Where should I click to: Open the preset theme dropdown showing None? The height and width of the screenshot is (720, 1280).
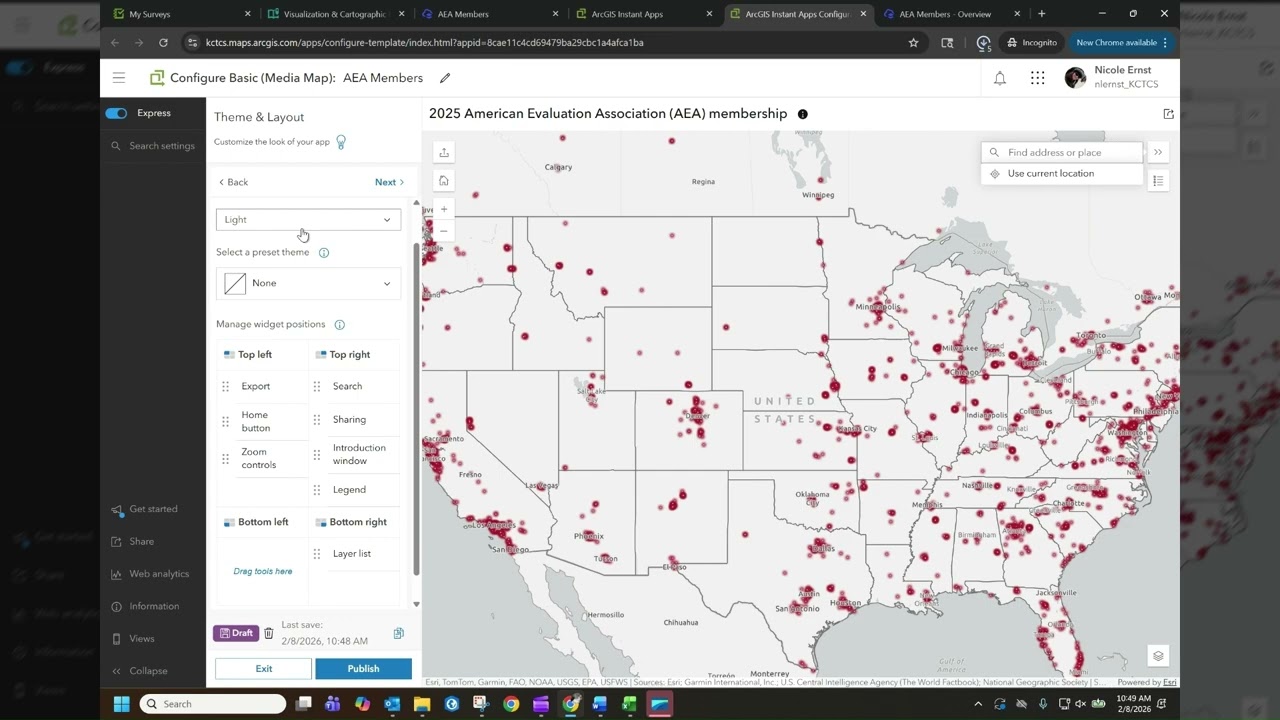(308, 284)
